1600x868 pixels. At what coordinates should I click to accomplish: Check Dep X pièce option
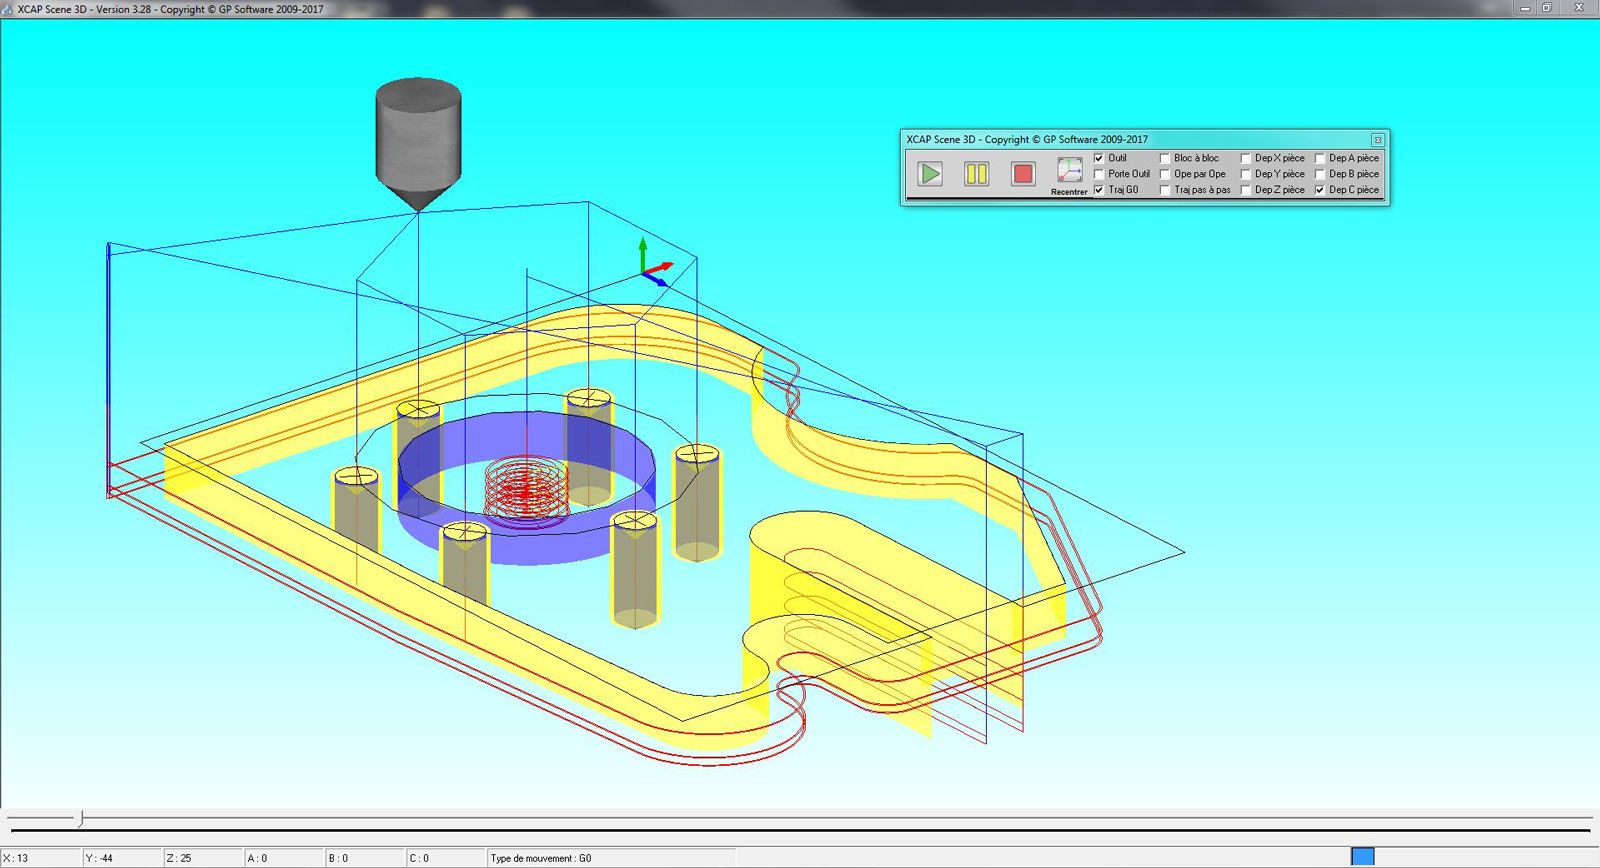(x=1246, y=158)
